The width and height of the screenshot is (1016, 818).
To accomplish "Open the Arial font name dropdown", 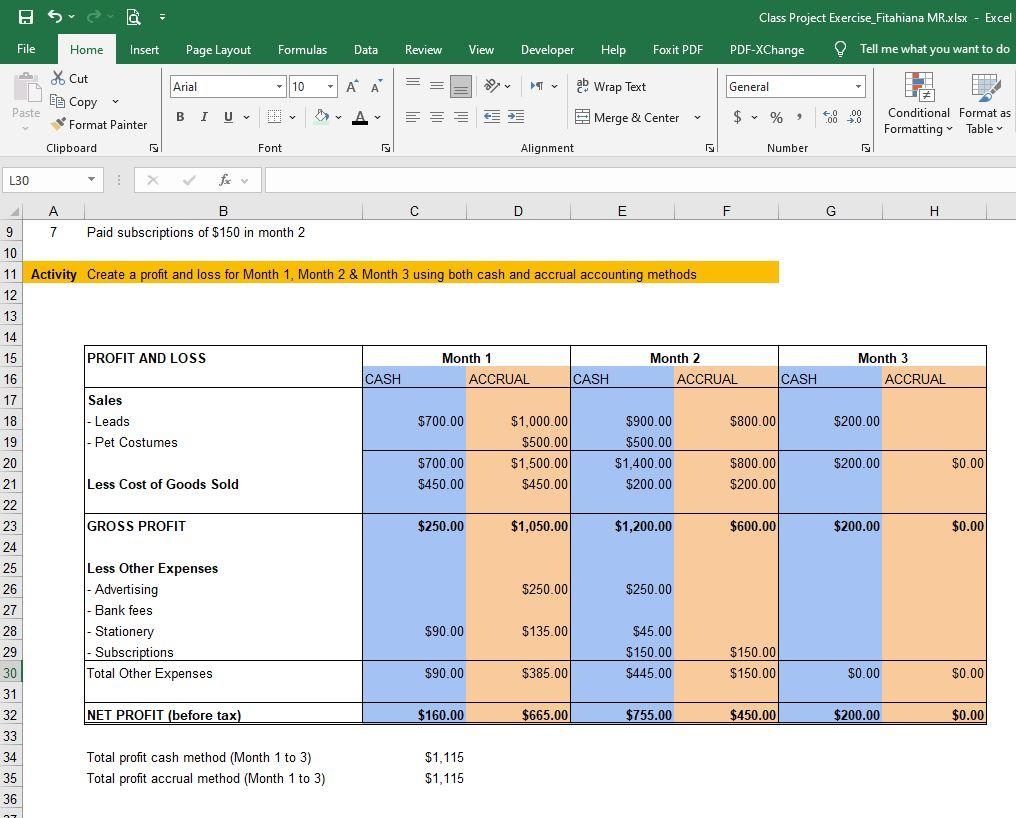I will tap(279, 87).
